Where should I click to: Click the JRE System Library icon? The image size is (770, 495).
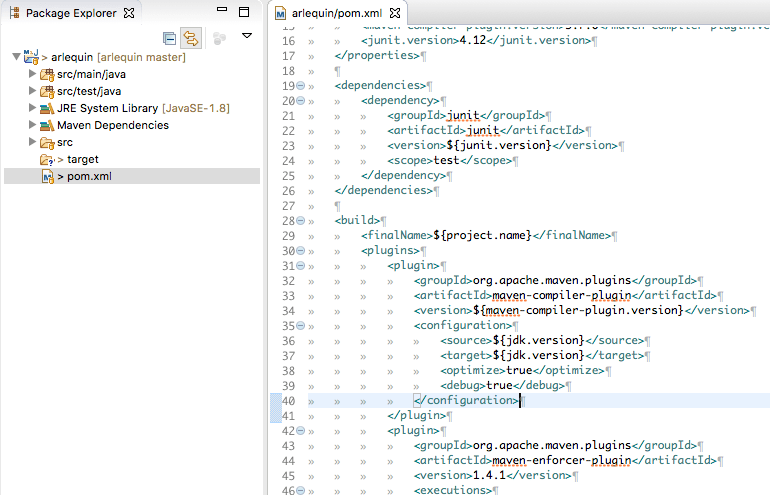coord(47,108)
